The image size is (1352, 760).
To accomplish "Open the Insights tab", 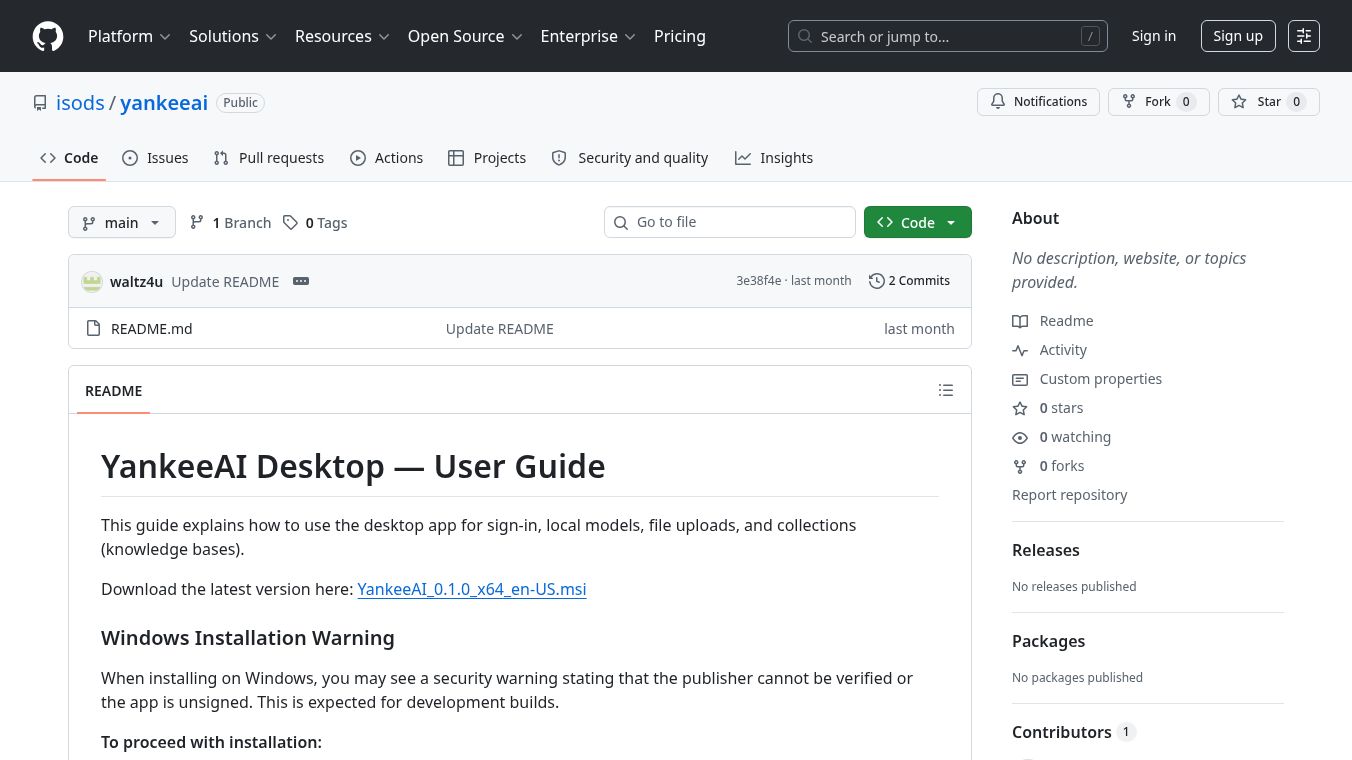I will (774, 158).
